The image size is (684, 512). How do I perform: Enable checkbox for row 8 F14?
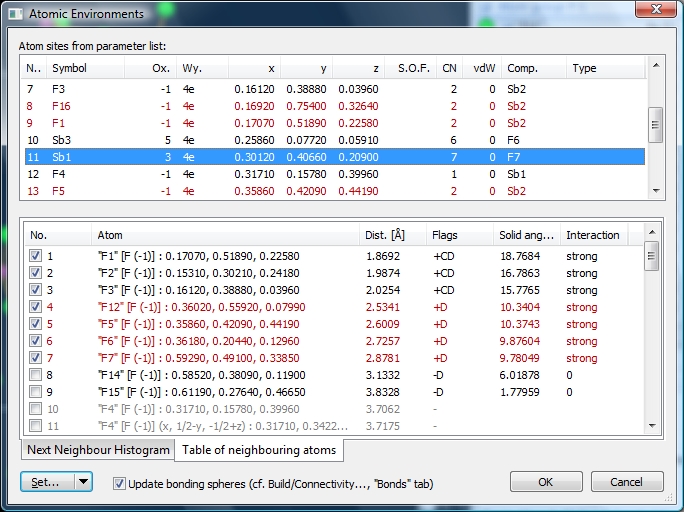(36, 375)
